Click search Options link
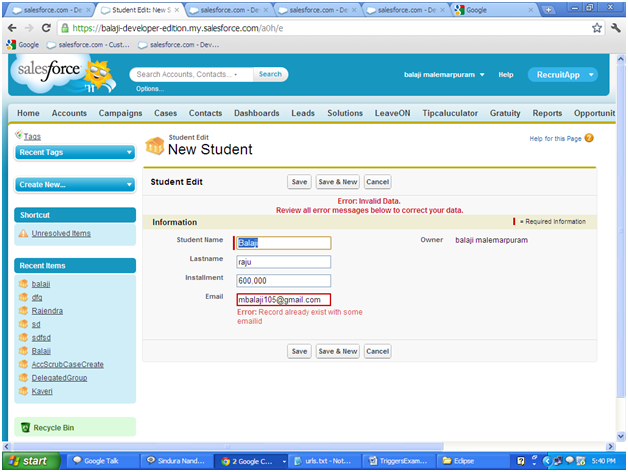The image size is (628, 472). [150, 89]
